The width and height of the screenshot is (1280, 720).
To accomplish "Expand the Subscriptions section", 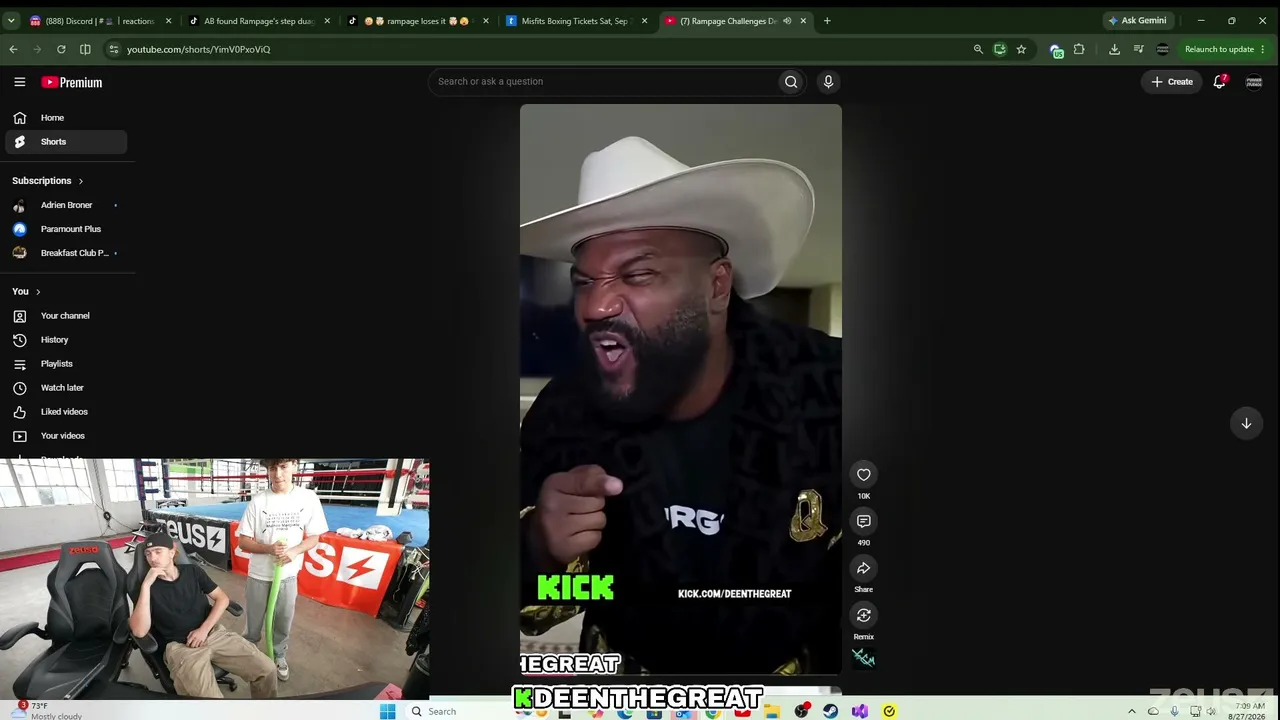I will click(48, 181).
